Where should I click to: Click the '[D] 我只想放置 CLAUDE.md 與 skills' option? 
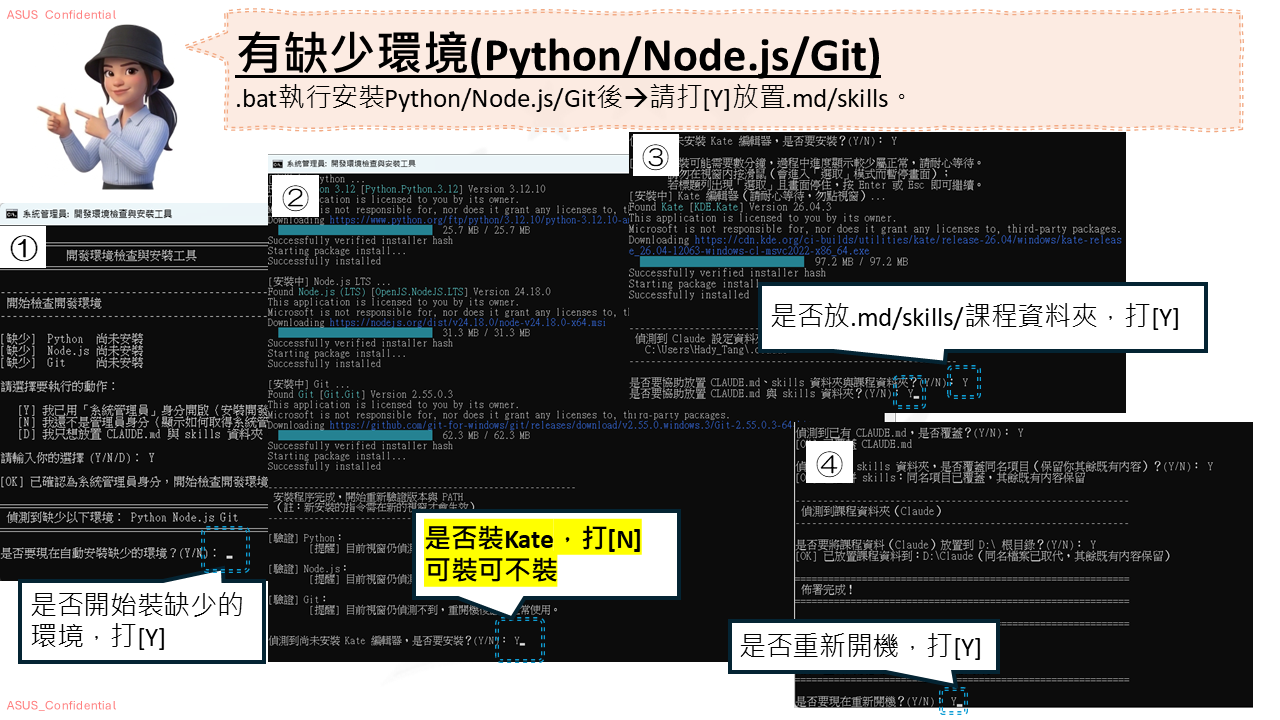coord(140,434)
